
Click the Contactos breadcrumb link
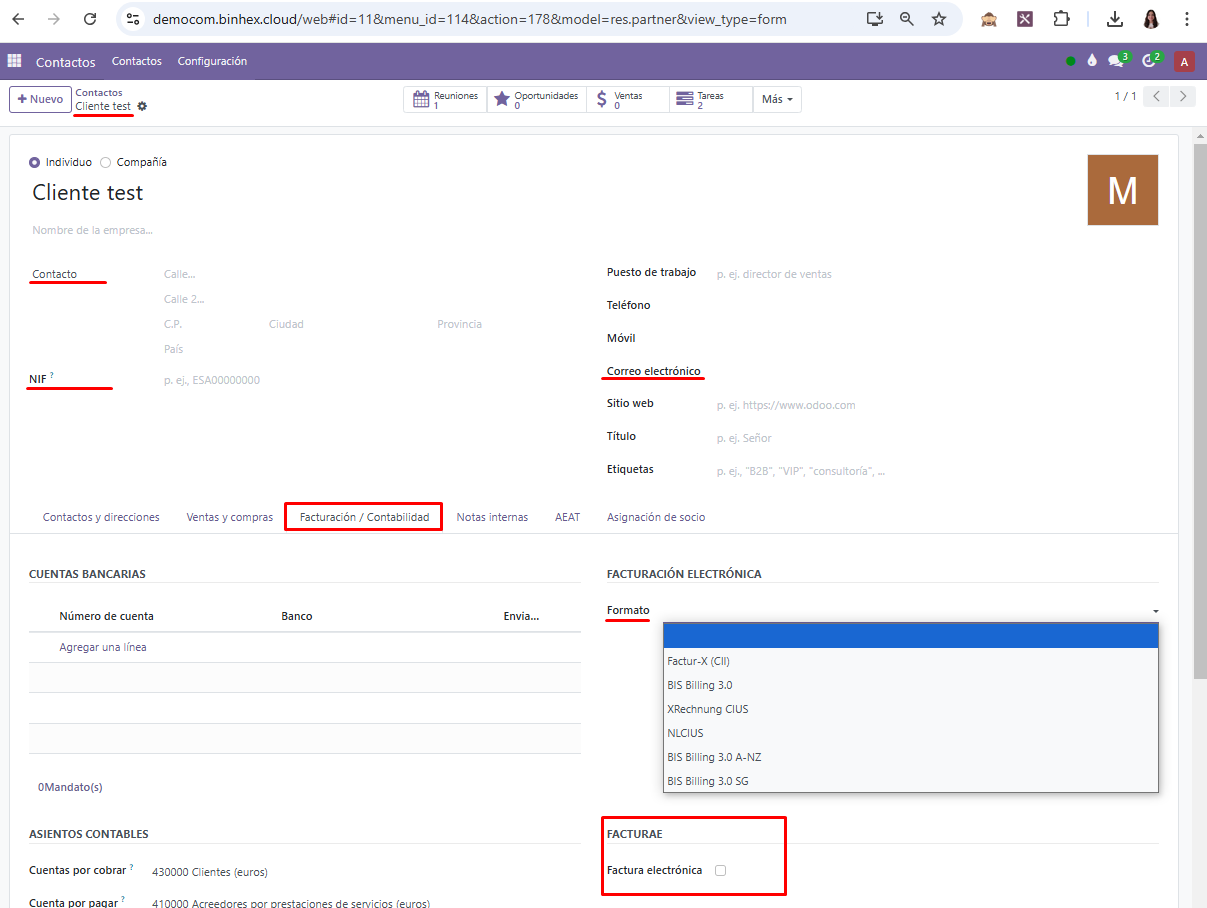point(99,92)
